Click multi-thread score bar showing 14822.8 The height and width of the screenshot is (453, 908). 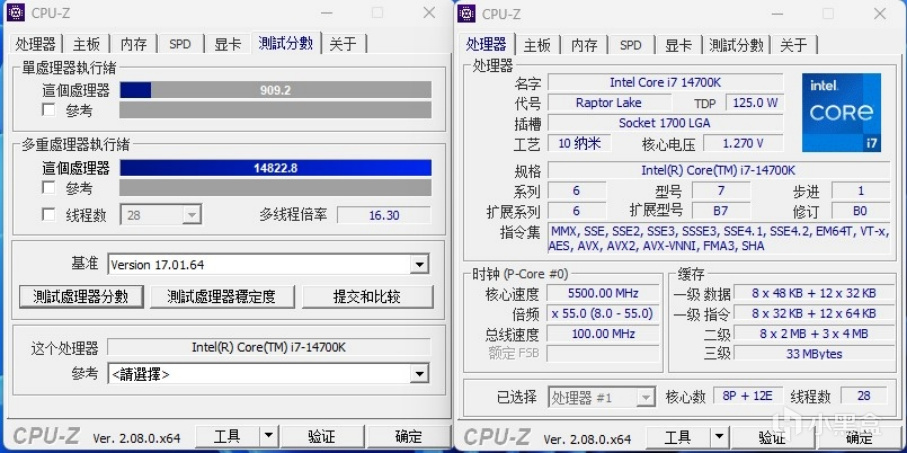276,168
